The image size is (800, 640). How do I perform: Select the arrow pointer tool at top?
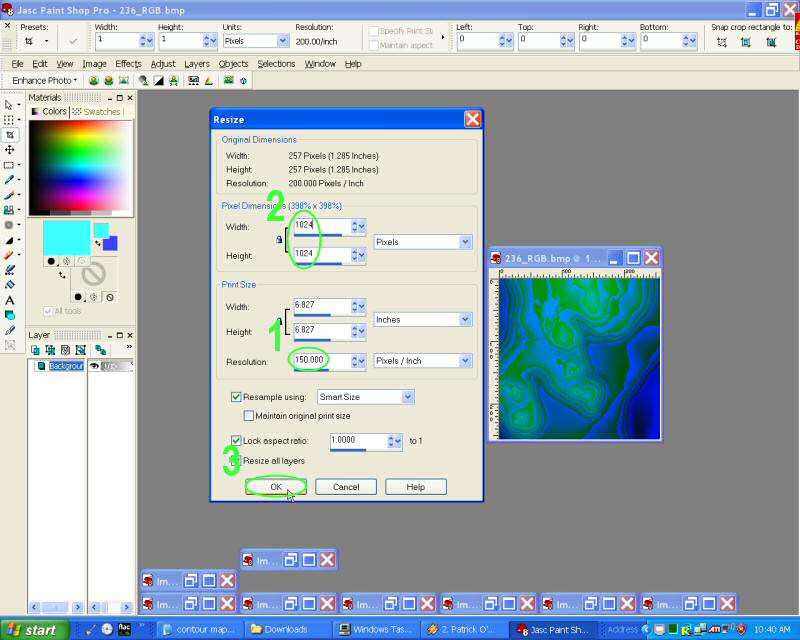9,105
